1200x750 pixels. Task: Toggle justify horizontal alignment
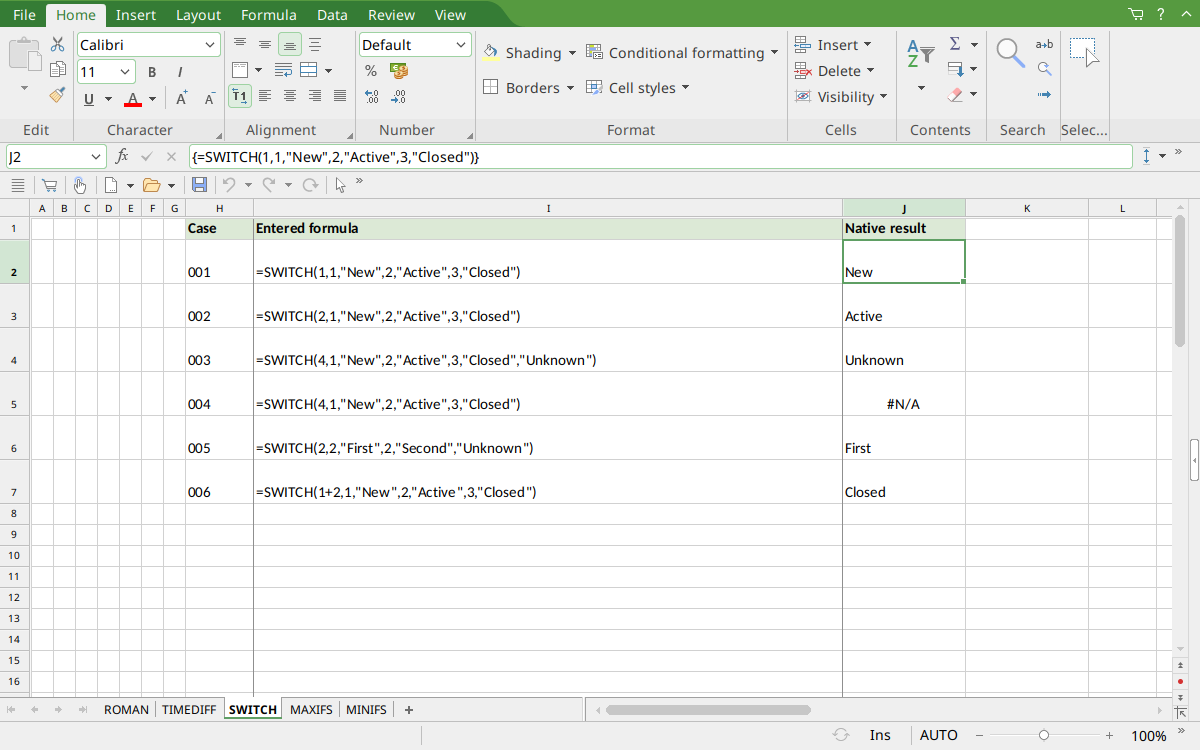(340, 97)
